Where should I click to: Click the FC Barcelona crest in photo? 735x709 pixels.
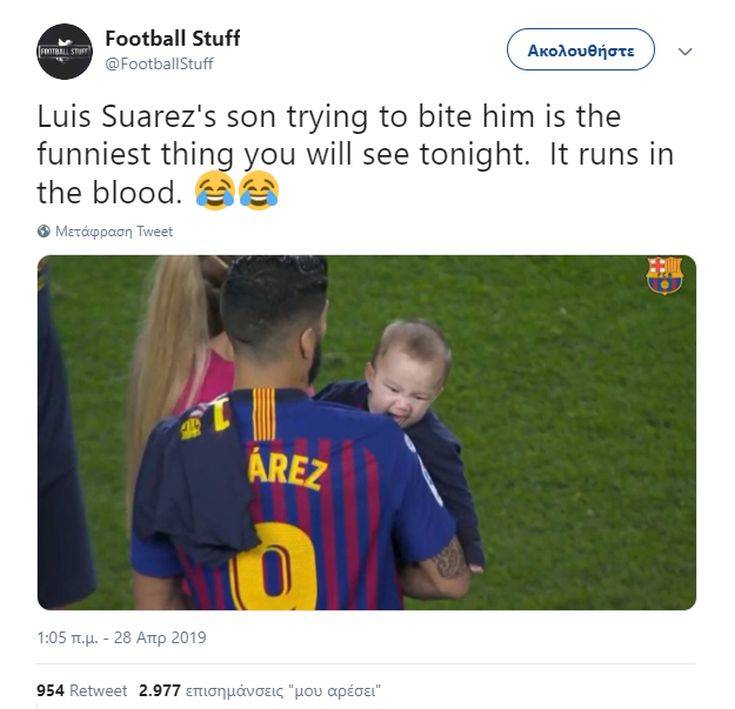click(664, 275)
